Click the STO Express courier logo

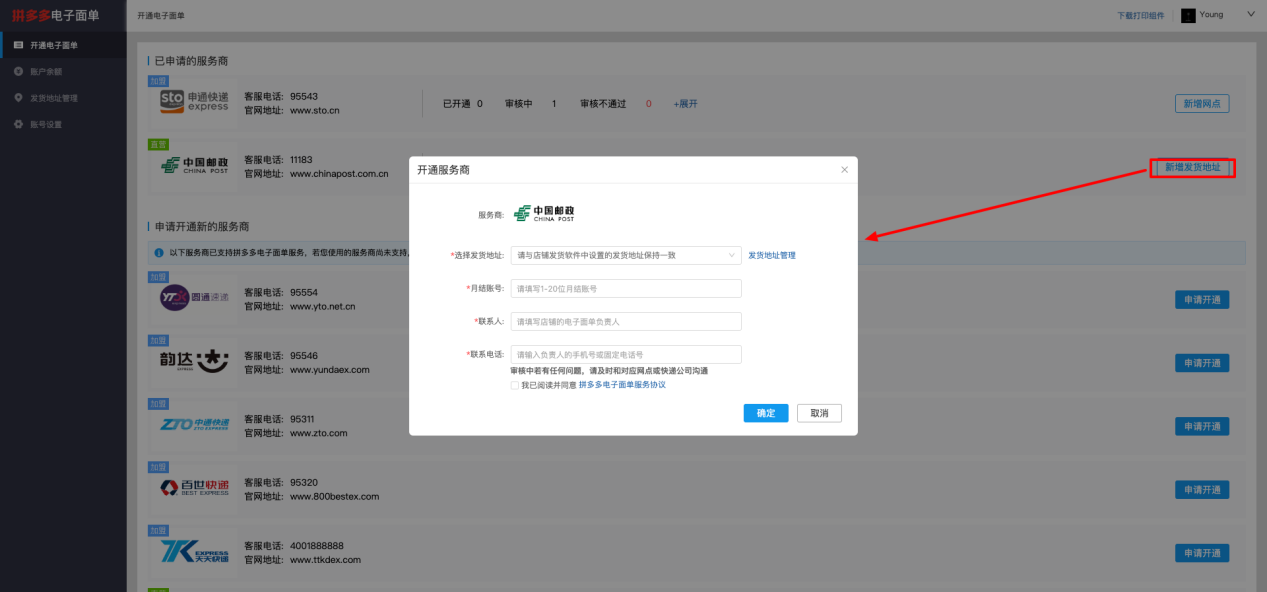pyautogui.click(x=194, y=102)
